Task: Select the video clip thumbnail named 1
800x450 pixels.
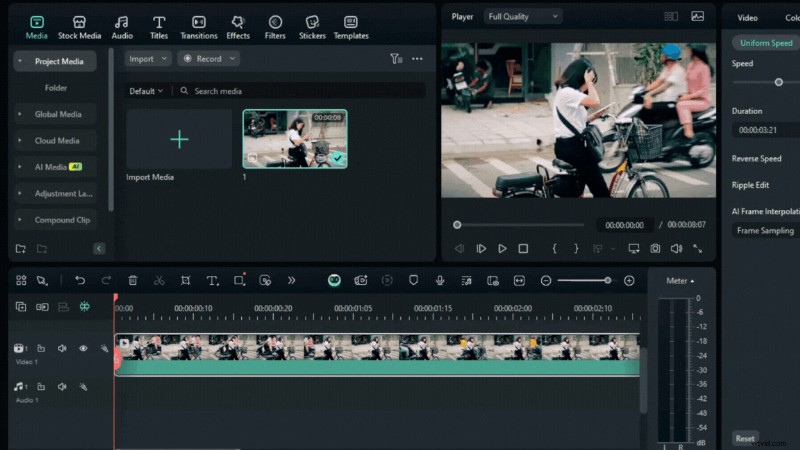Action: (295, 139)
